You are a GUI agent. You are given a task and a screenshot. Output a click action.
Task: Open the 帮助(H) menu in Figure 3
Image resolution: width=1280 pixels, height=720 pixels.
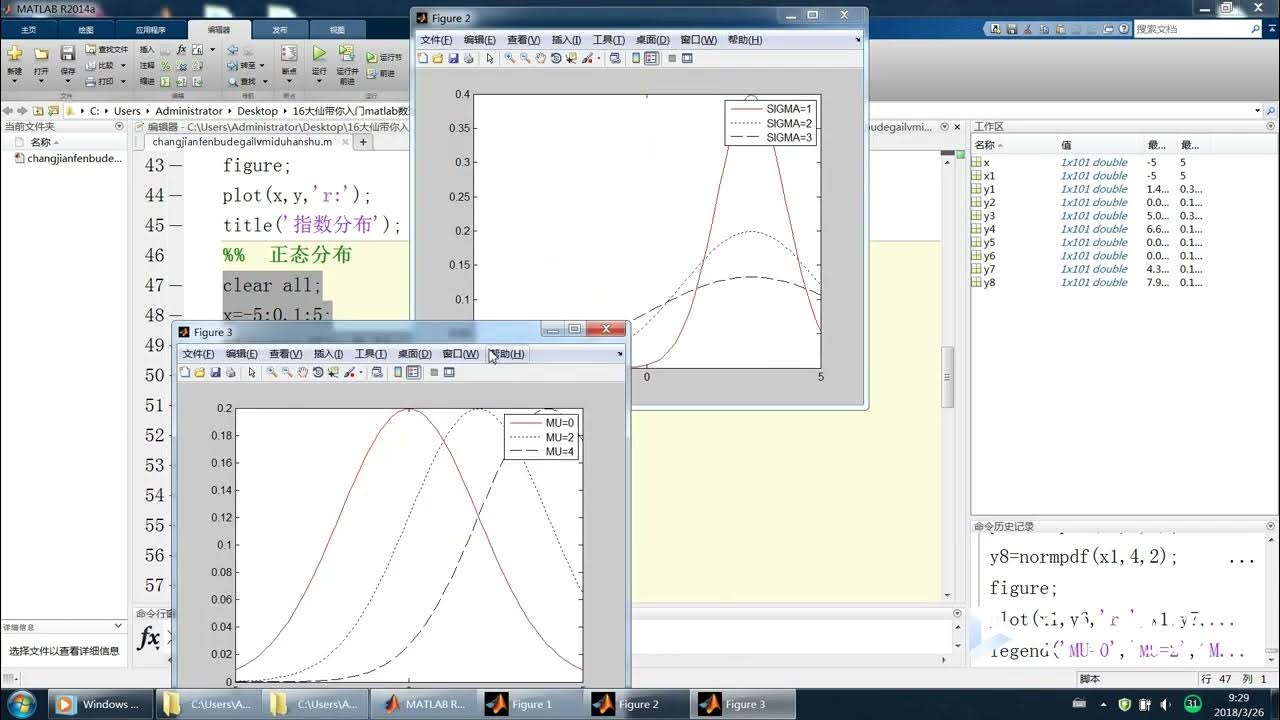pyautogui.click(x=508, y=354)
